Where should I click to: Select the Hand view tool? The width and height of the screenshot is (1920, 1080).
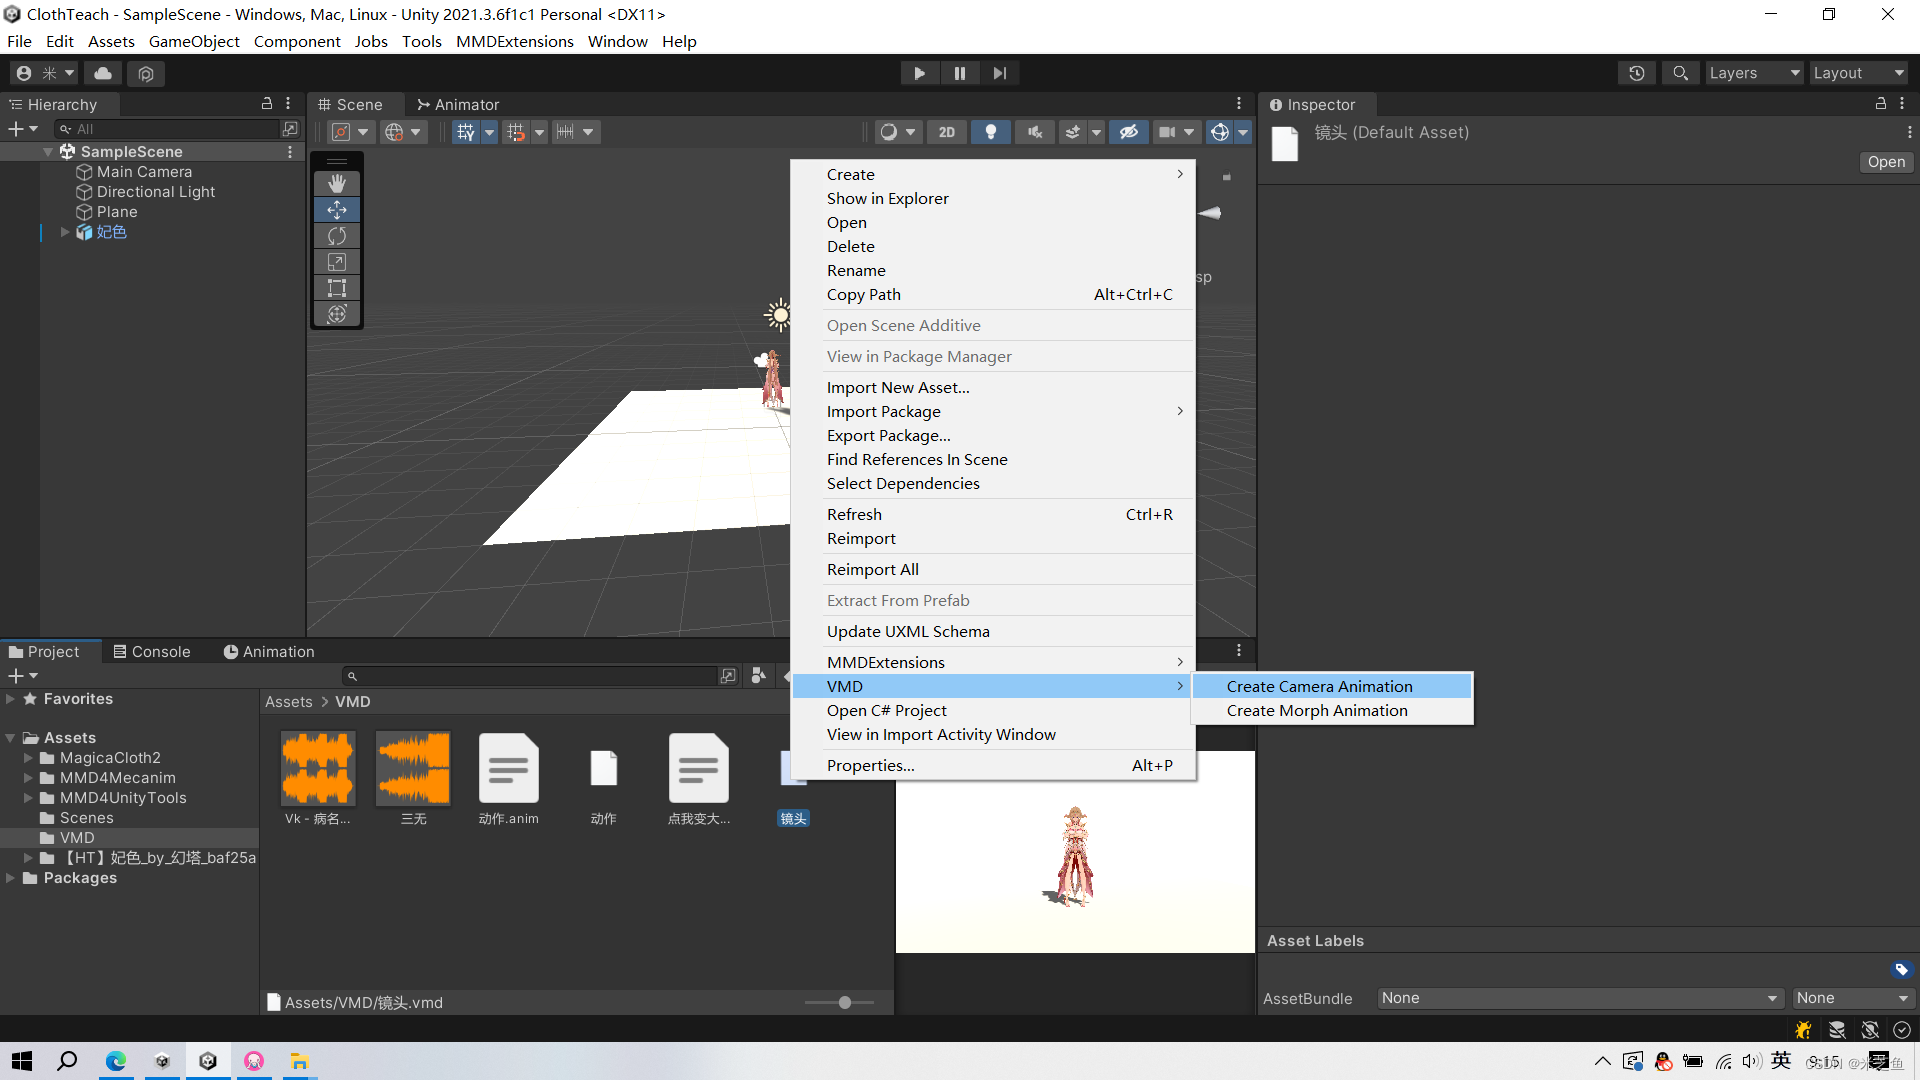pos(337,184)
